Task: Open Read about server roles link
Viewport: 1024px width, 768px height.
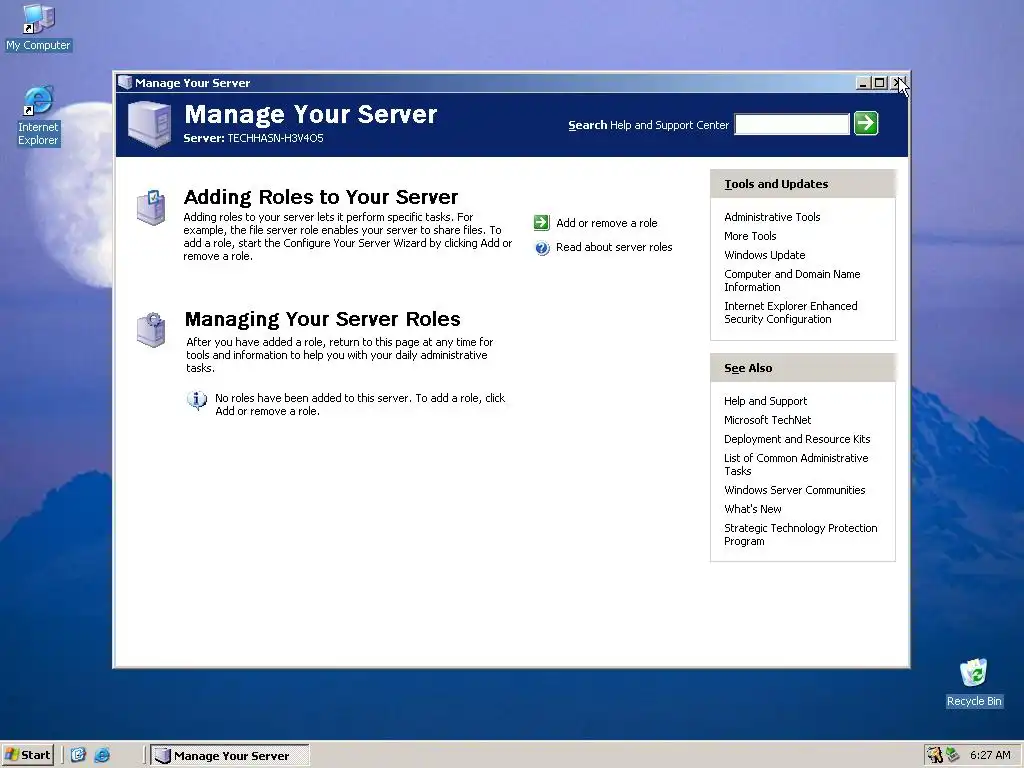Action: [614, 247]
